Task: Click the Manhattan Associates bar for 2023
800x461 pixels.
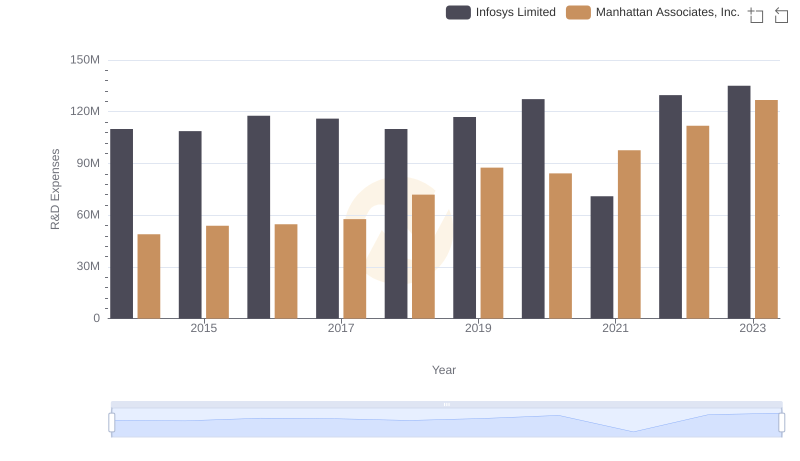Action: pyautogui.click(x=766, y=210)
